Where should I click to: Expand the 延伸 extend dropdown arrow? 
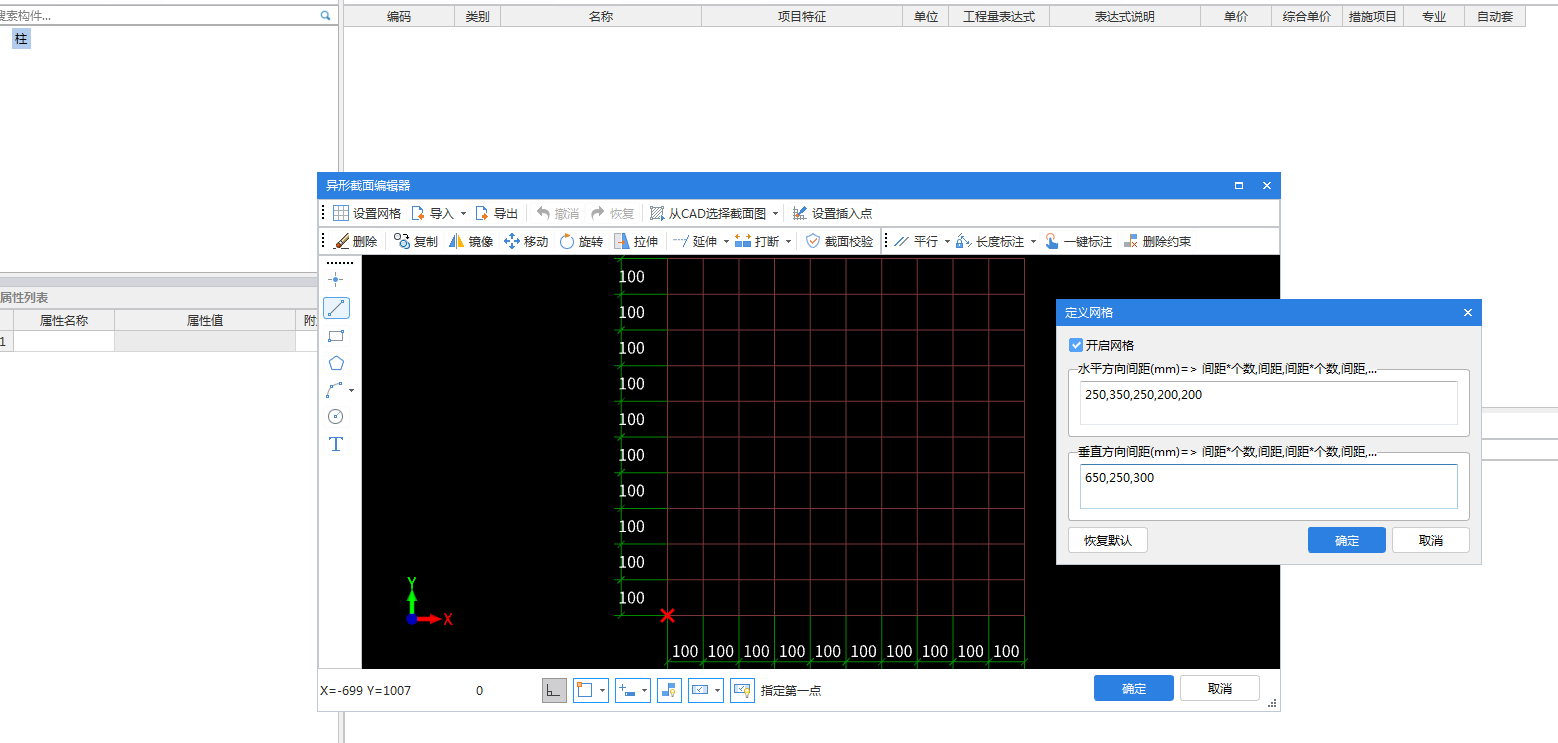click(724, 242)
